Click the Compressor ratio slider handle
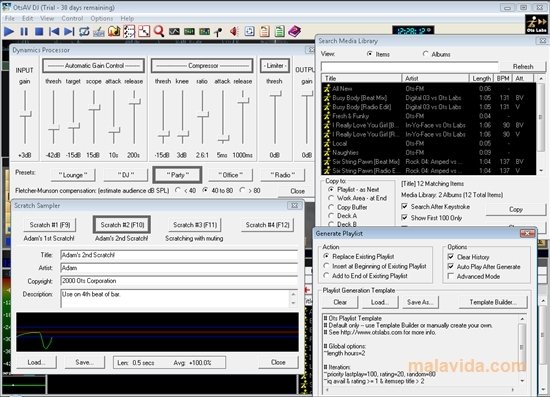550x397 pixels. (x=202, y=114)
